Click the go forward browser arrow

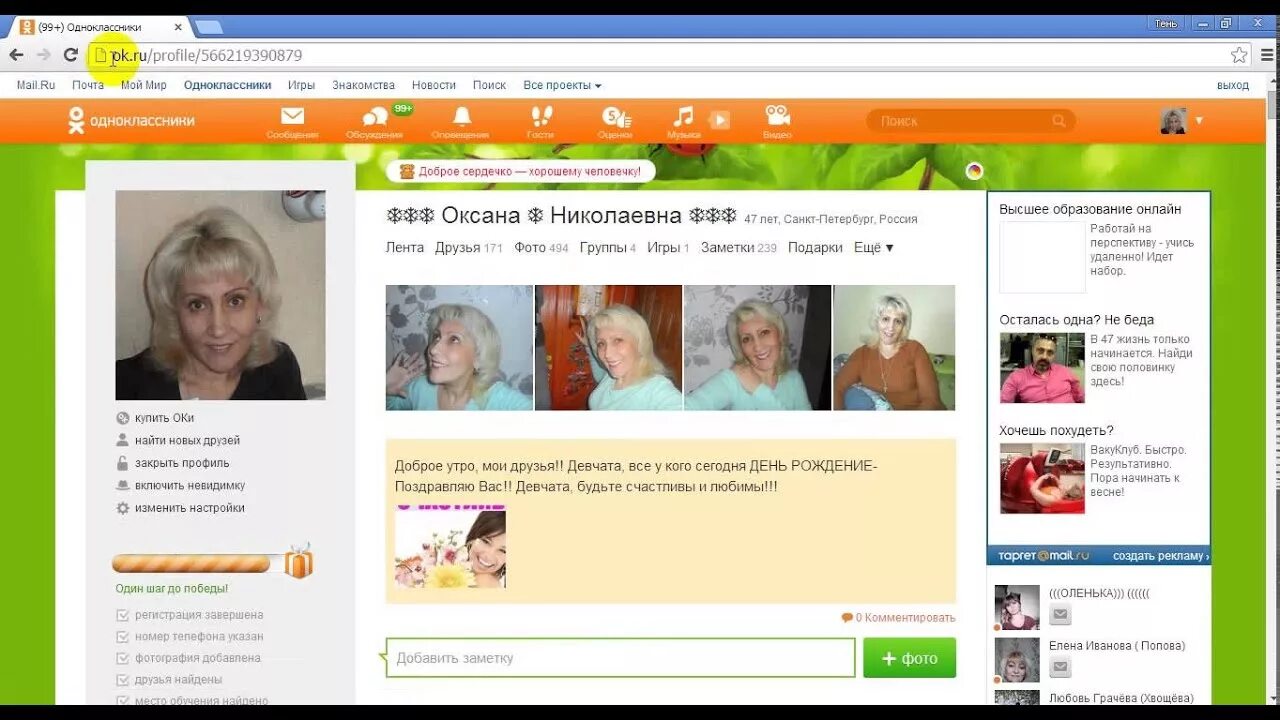point(43,55)
